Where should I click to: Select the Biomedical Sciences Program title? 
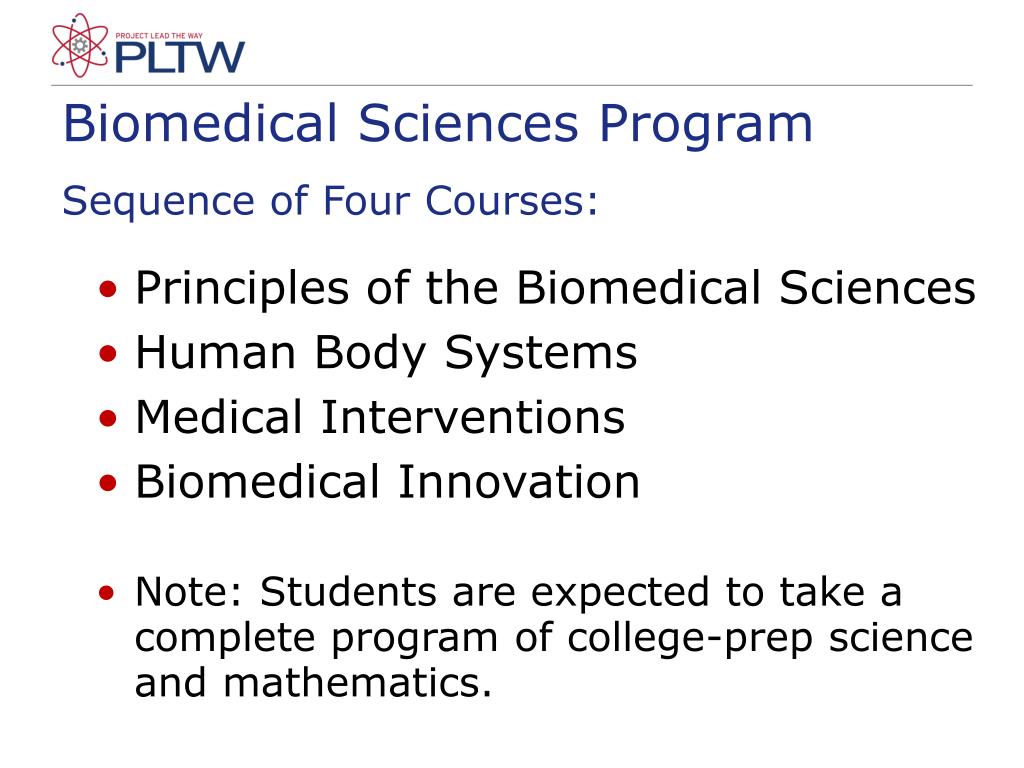click(x=438, y=123)
